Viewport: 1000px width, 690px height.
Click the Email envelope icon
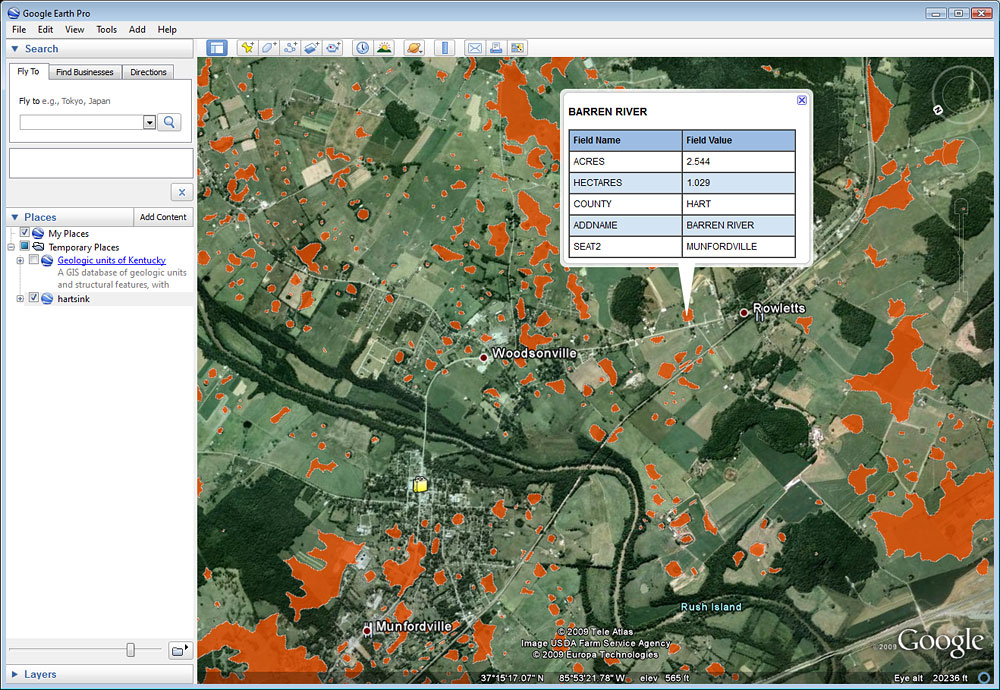click(474, 48)
